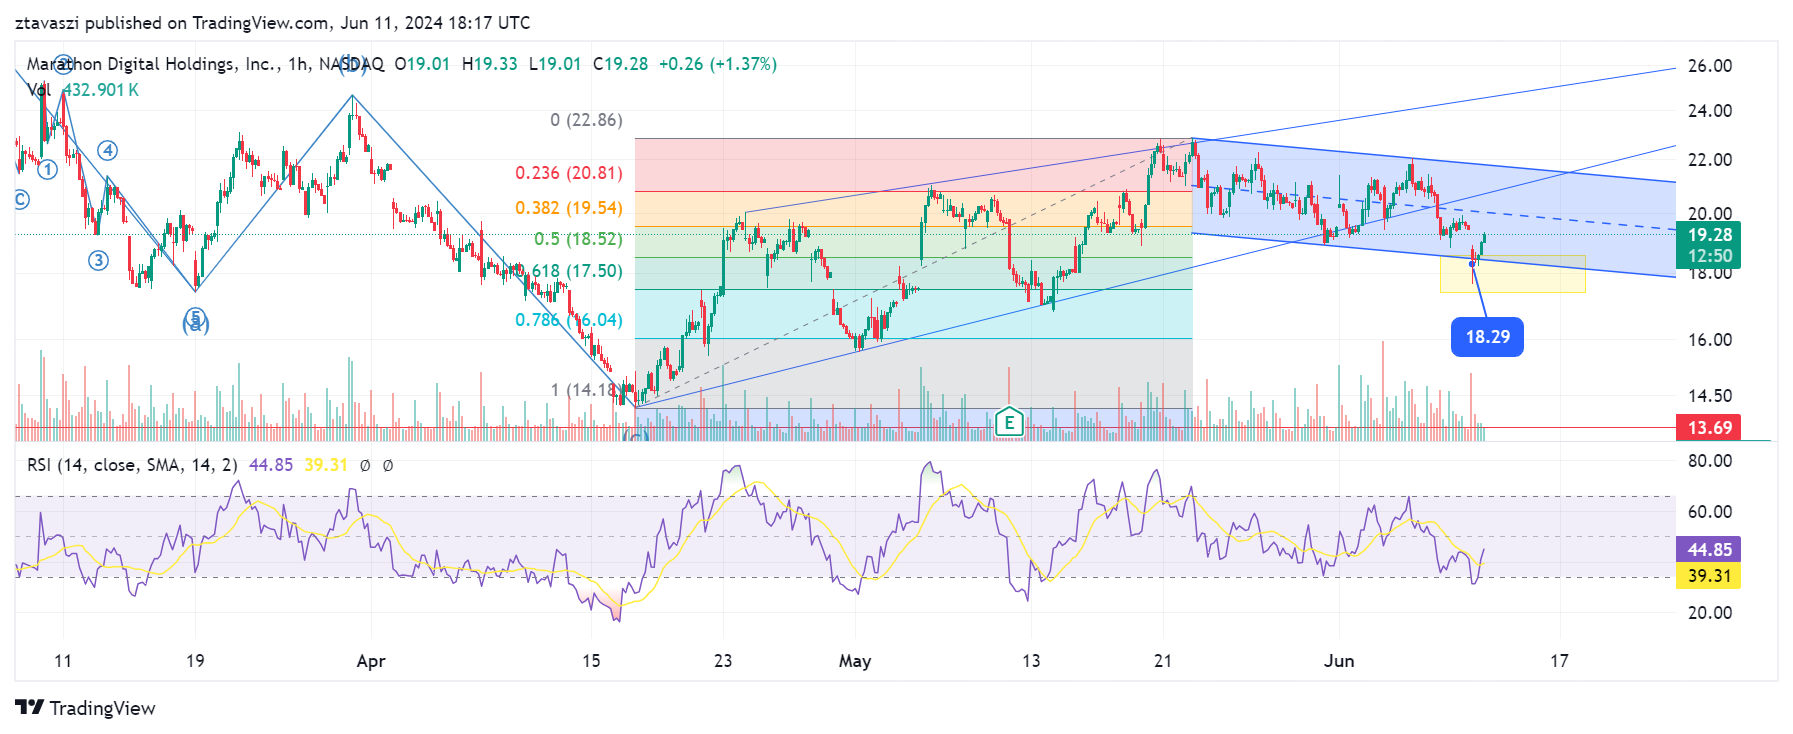Image resolution: width=1793 pixels, height=734 pixels.
Task: Click 80.00 on the RSI axis
Action: pyautogui.click(x=1710, y=461)
